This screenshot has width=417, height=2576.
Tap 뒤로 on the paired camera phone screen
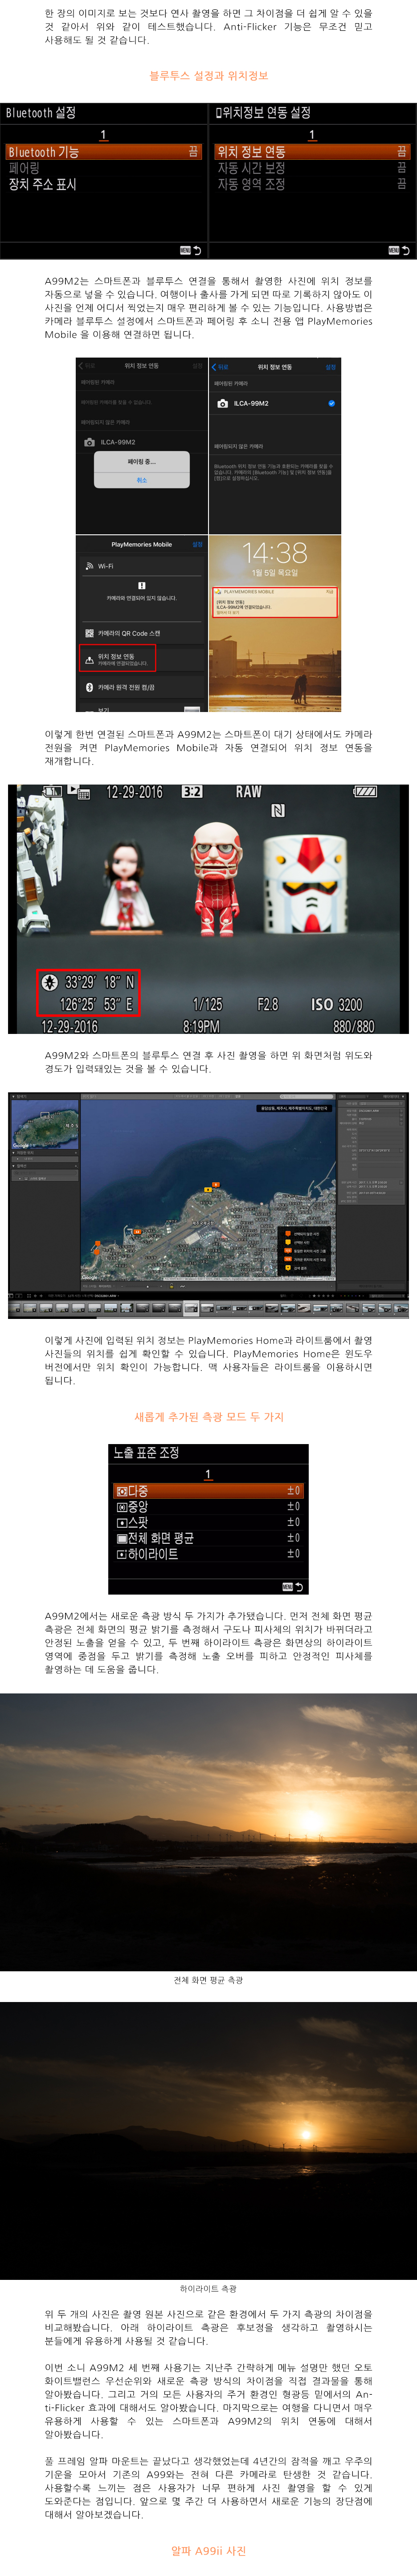221,367
